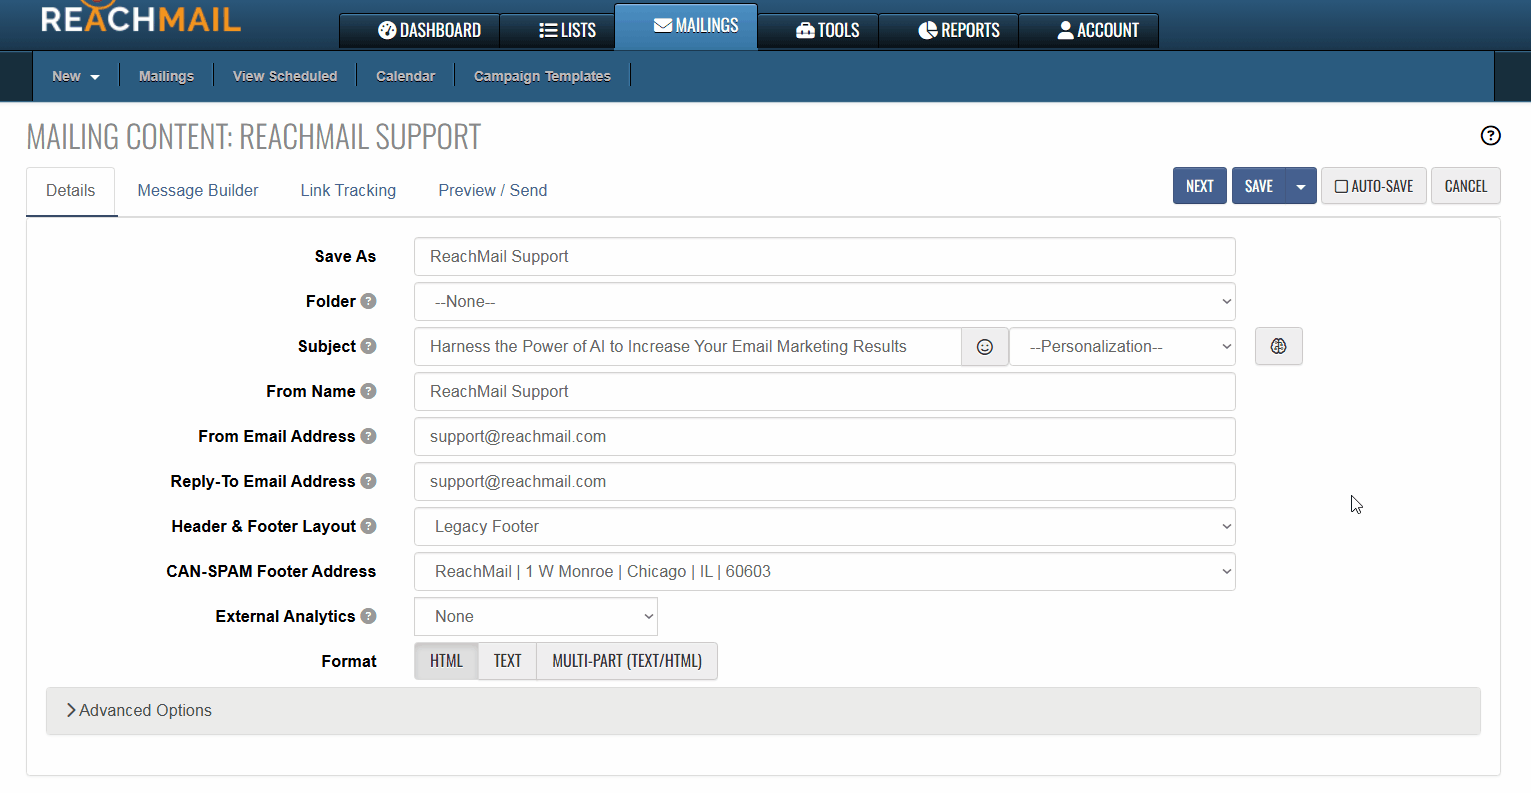Open the Campaign Templates link
This screenshot has height=793, width=1531.
542,76
